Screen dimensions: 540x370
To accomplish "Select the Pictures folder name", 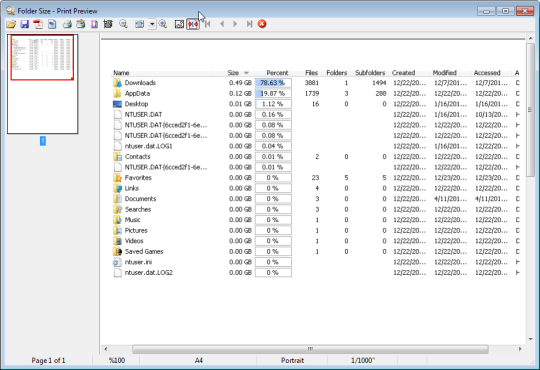I will coord(136,230).
